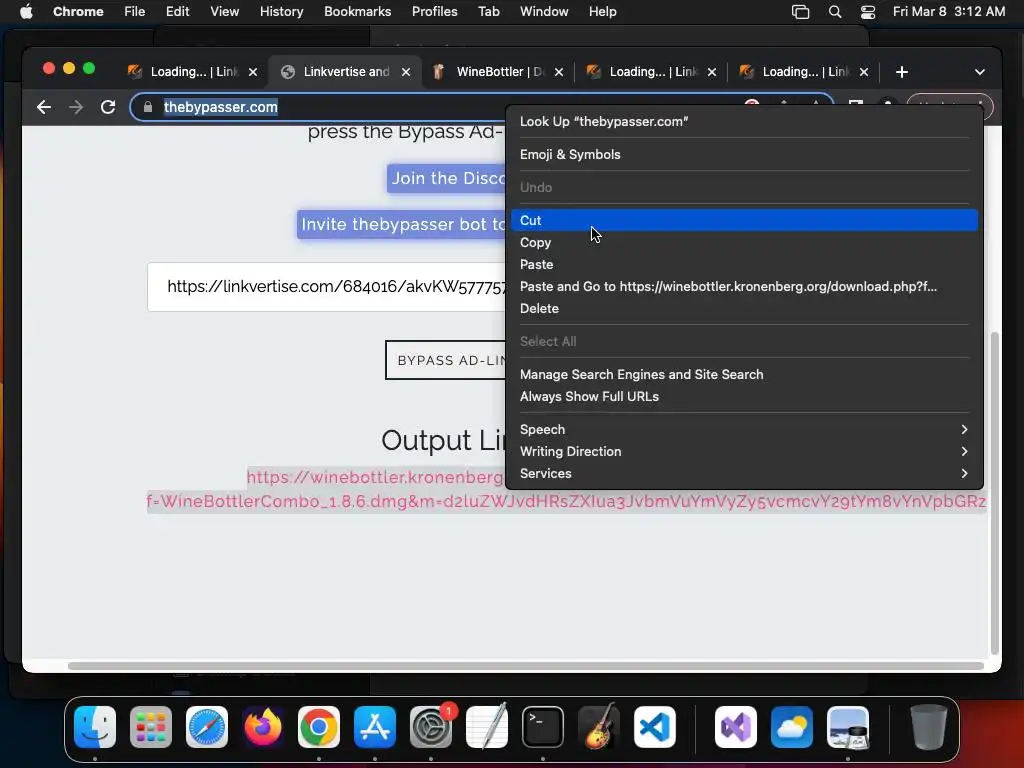
Task: Choose Delete from the context menu
Action: click(744, 308)
